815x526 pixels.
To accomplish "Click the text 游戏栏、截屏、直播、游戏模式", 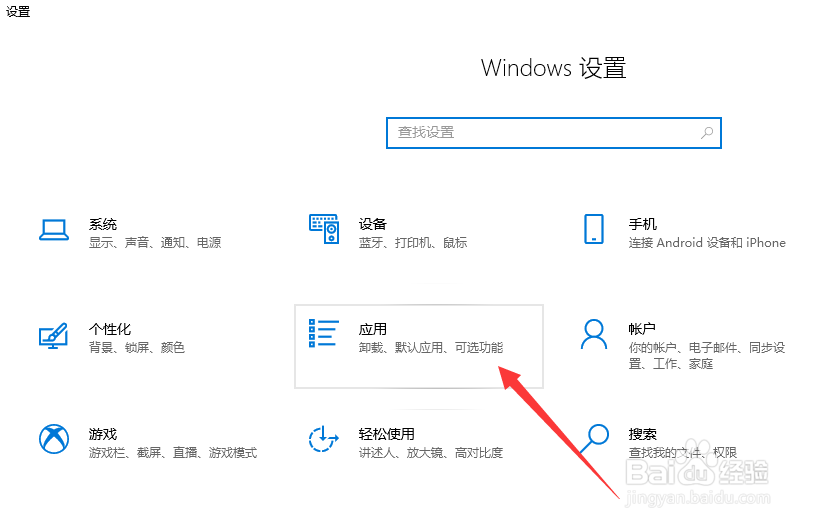I will (173, 453).
